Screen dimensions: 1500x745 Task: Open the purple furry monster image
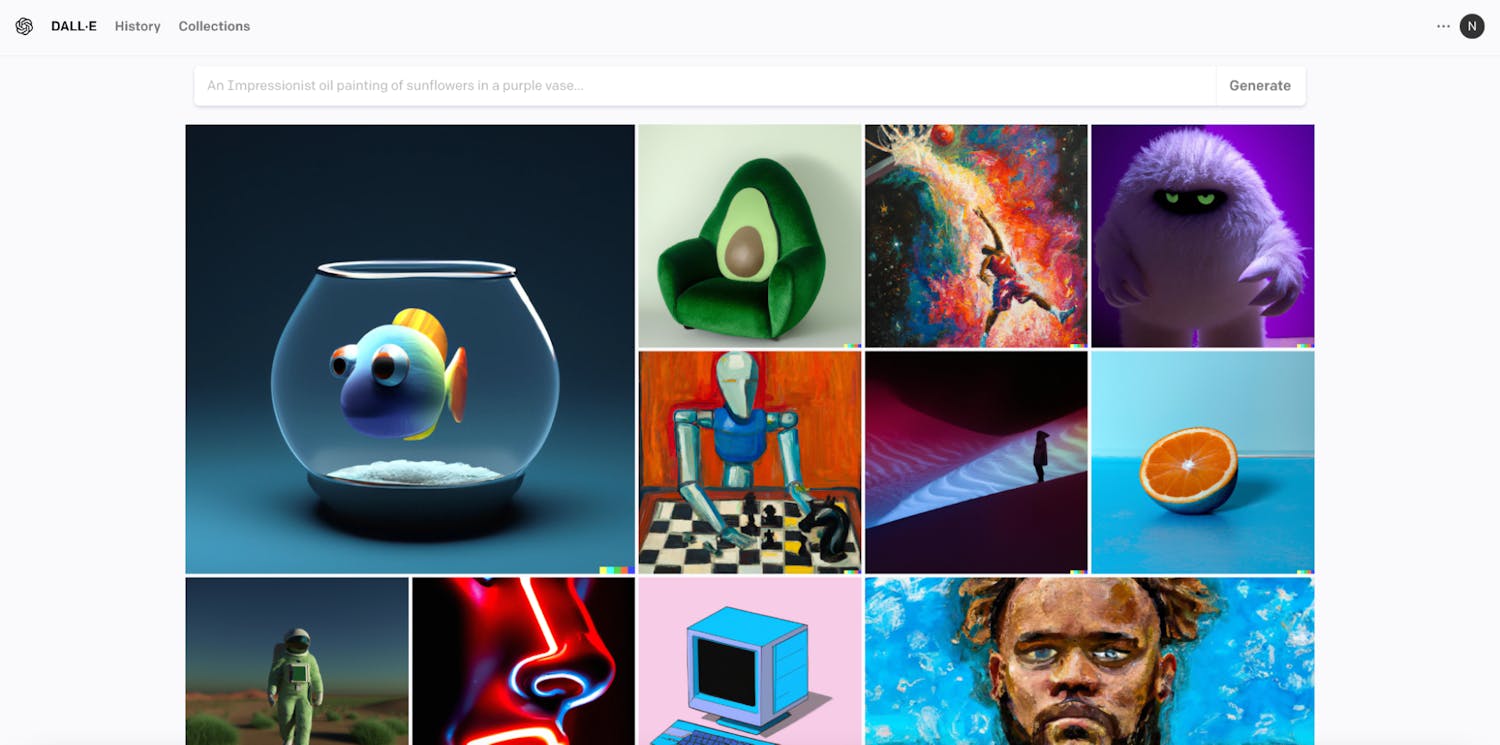1203,236
